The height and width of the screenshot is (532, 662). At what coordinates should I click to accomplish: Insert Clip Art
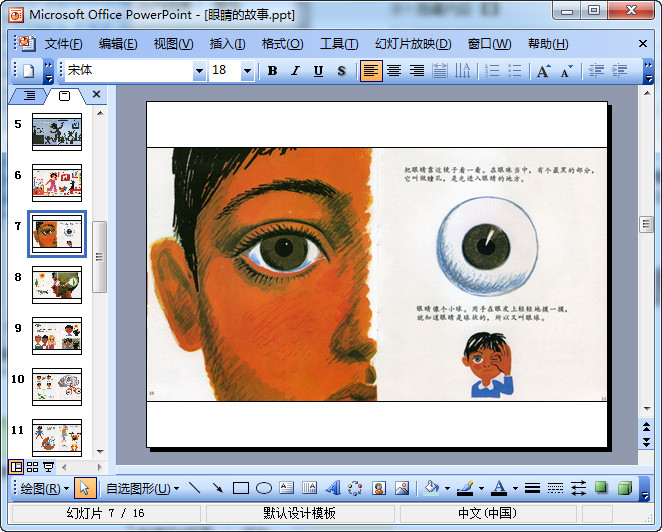(379, 489)
